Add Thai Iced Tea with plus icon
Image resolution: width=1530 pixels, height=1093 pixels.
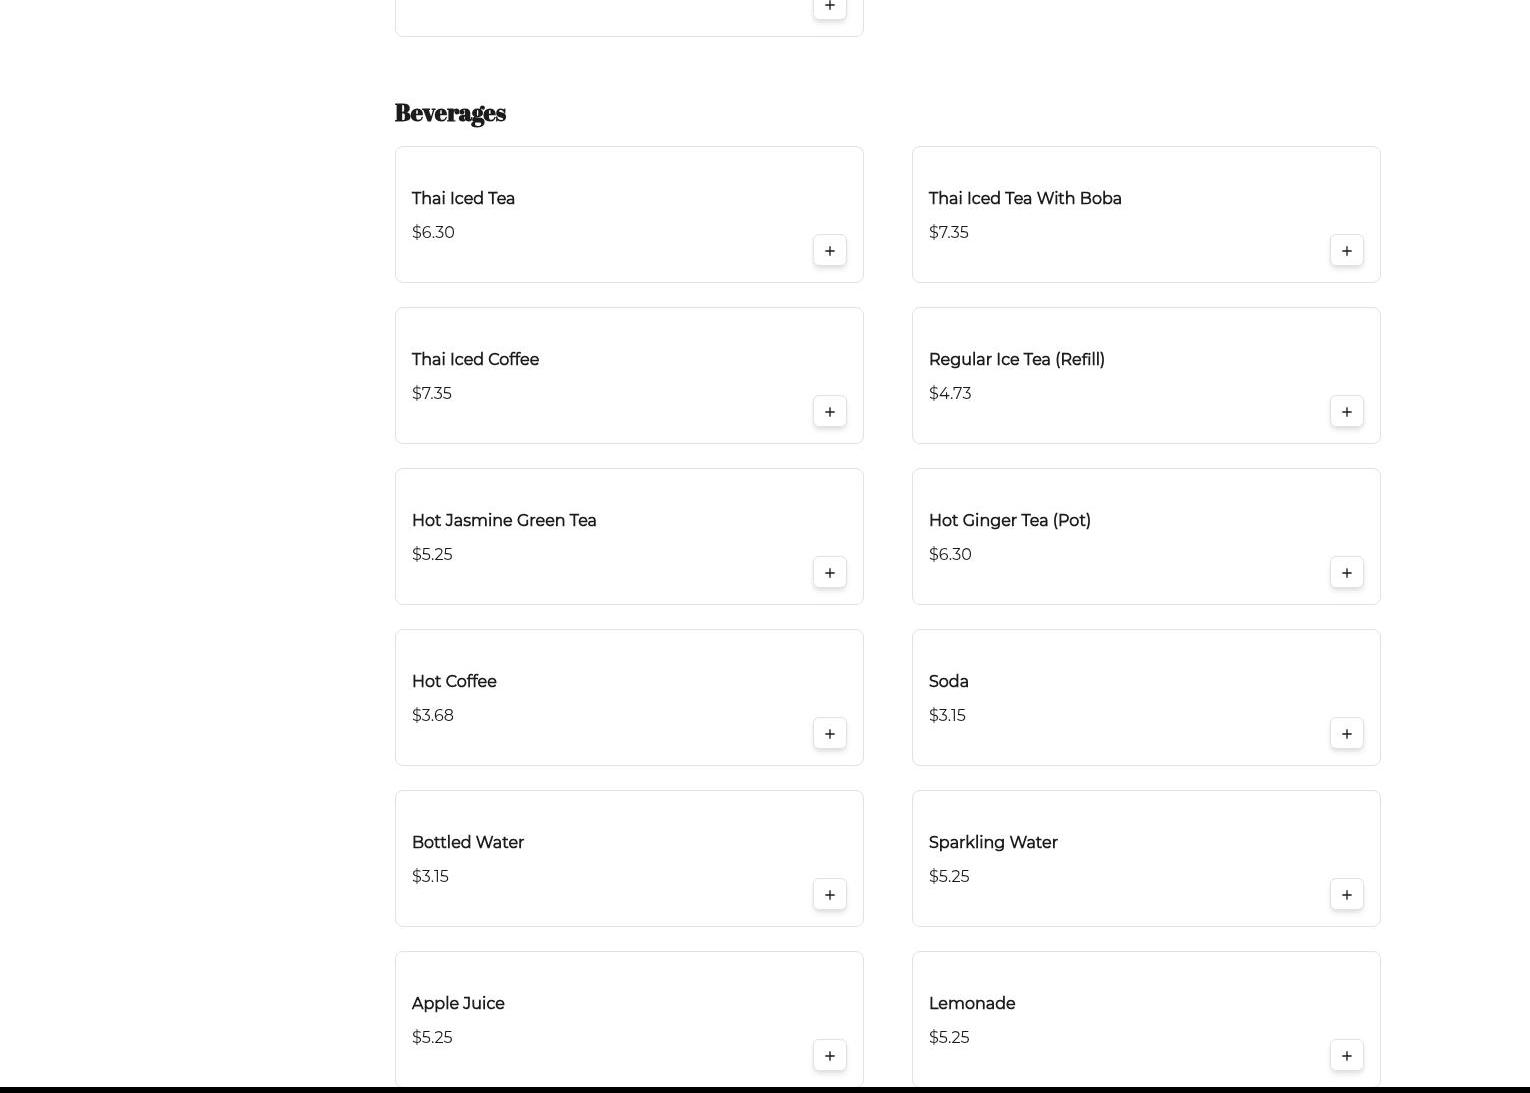[829, 251]
